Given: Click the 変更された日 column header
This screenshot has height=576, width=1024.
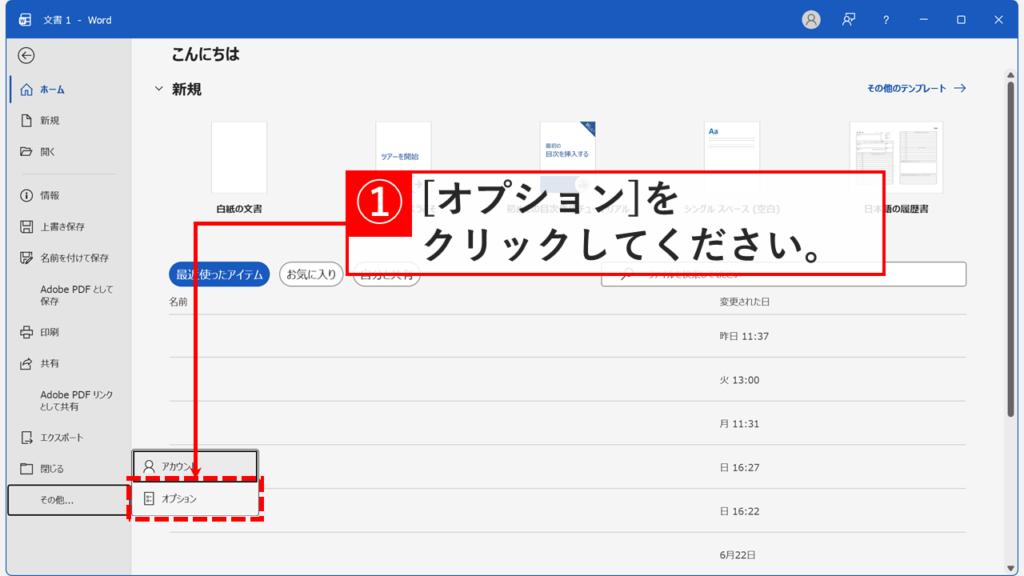Looking at the screenshot, I should (744, 302).
